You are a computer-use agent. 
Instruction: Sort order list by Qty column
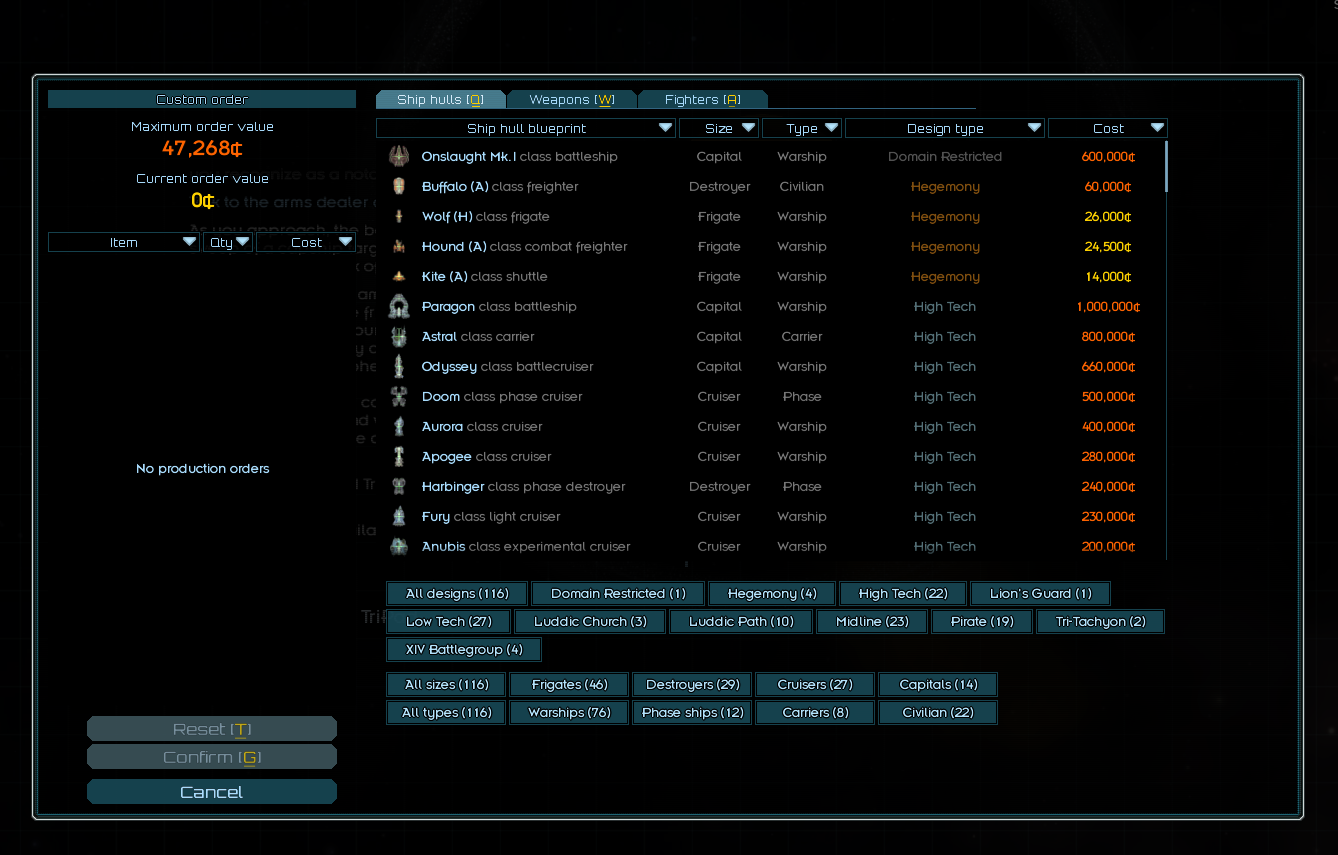(x=228, y=242)
